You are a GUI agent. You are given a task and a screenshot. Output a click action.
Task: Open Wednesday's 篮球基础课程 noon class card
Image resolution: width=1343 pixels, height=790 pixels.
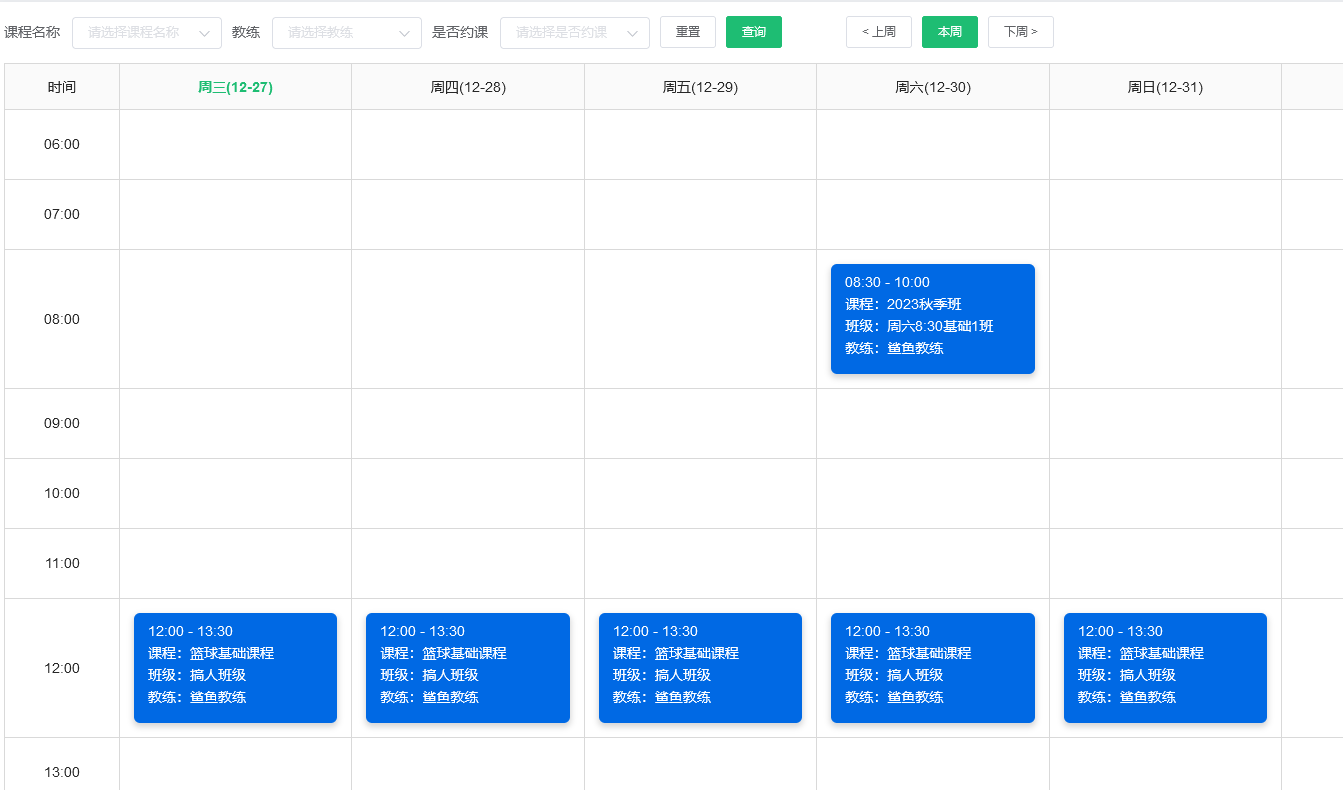235,667
